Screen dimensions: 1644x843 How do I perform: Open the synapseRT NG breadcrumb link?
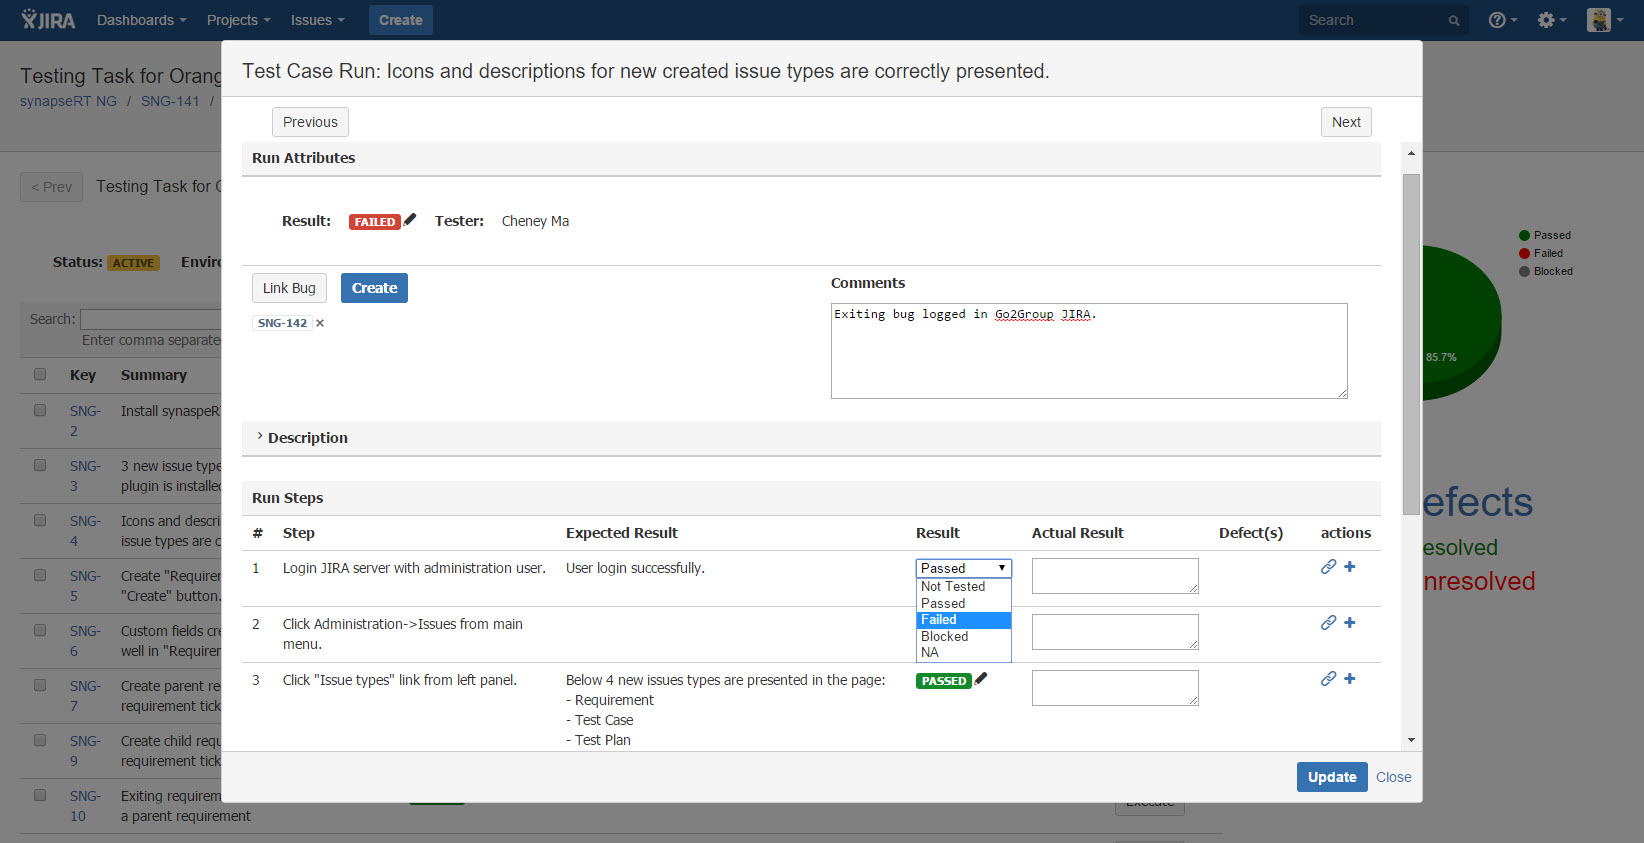[x=68, y=101]
